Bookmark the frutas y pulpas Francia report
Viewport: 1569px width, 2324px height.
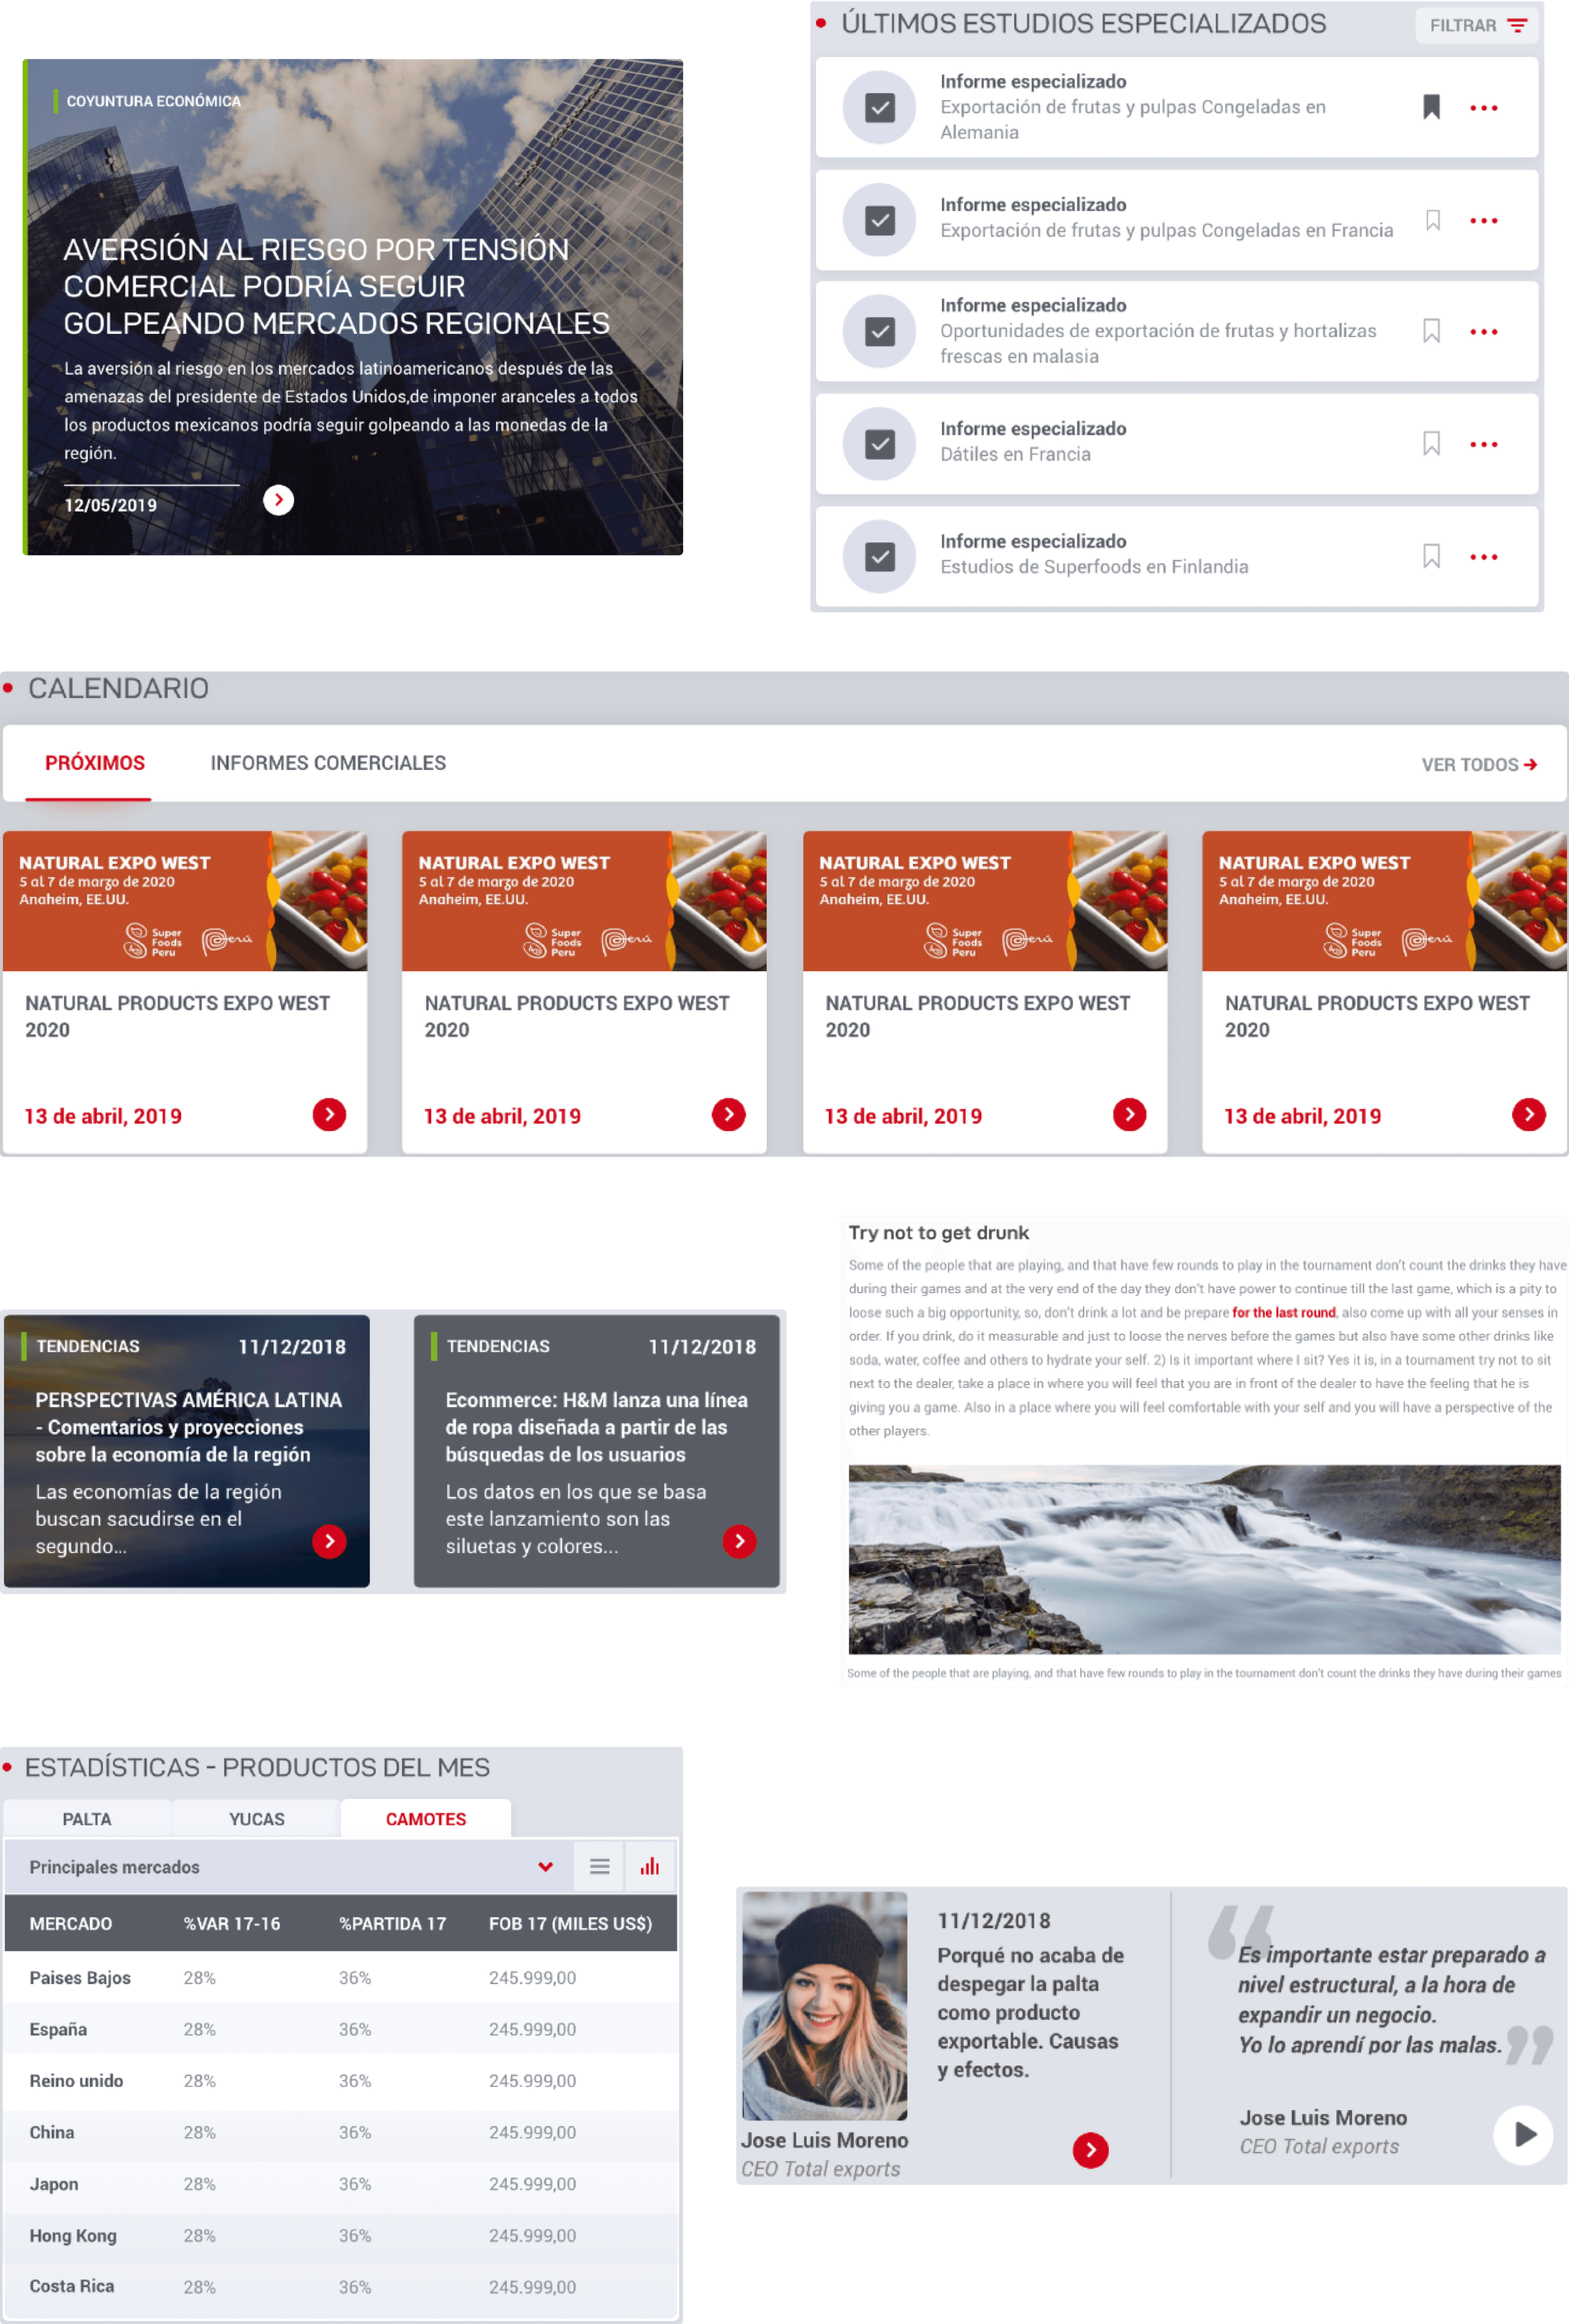pyautogui.click(x=1432, y=220)
